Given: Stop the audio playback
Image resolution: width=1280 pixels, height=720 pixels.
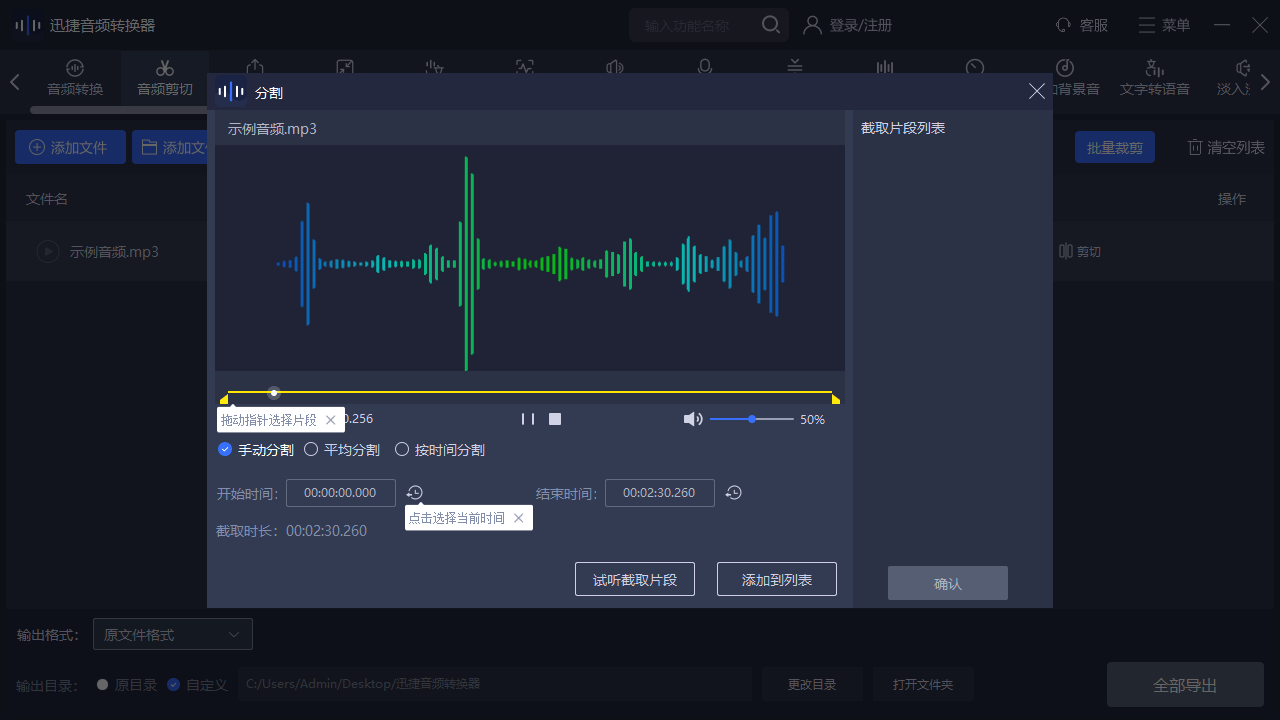Looking at the screenshot, I should (x=555, y=419).
